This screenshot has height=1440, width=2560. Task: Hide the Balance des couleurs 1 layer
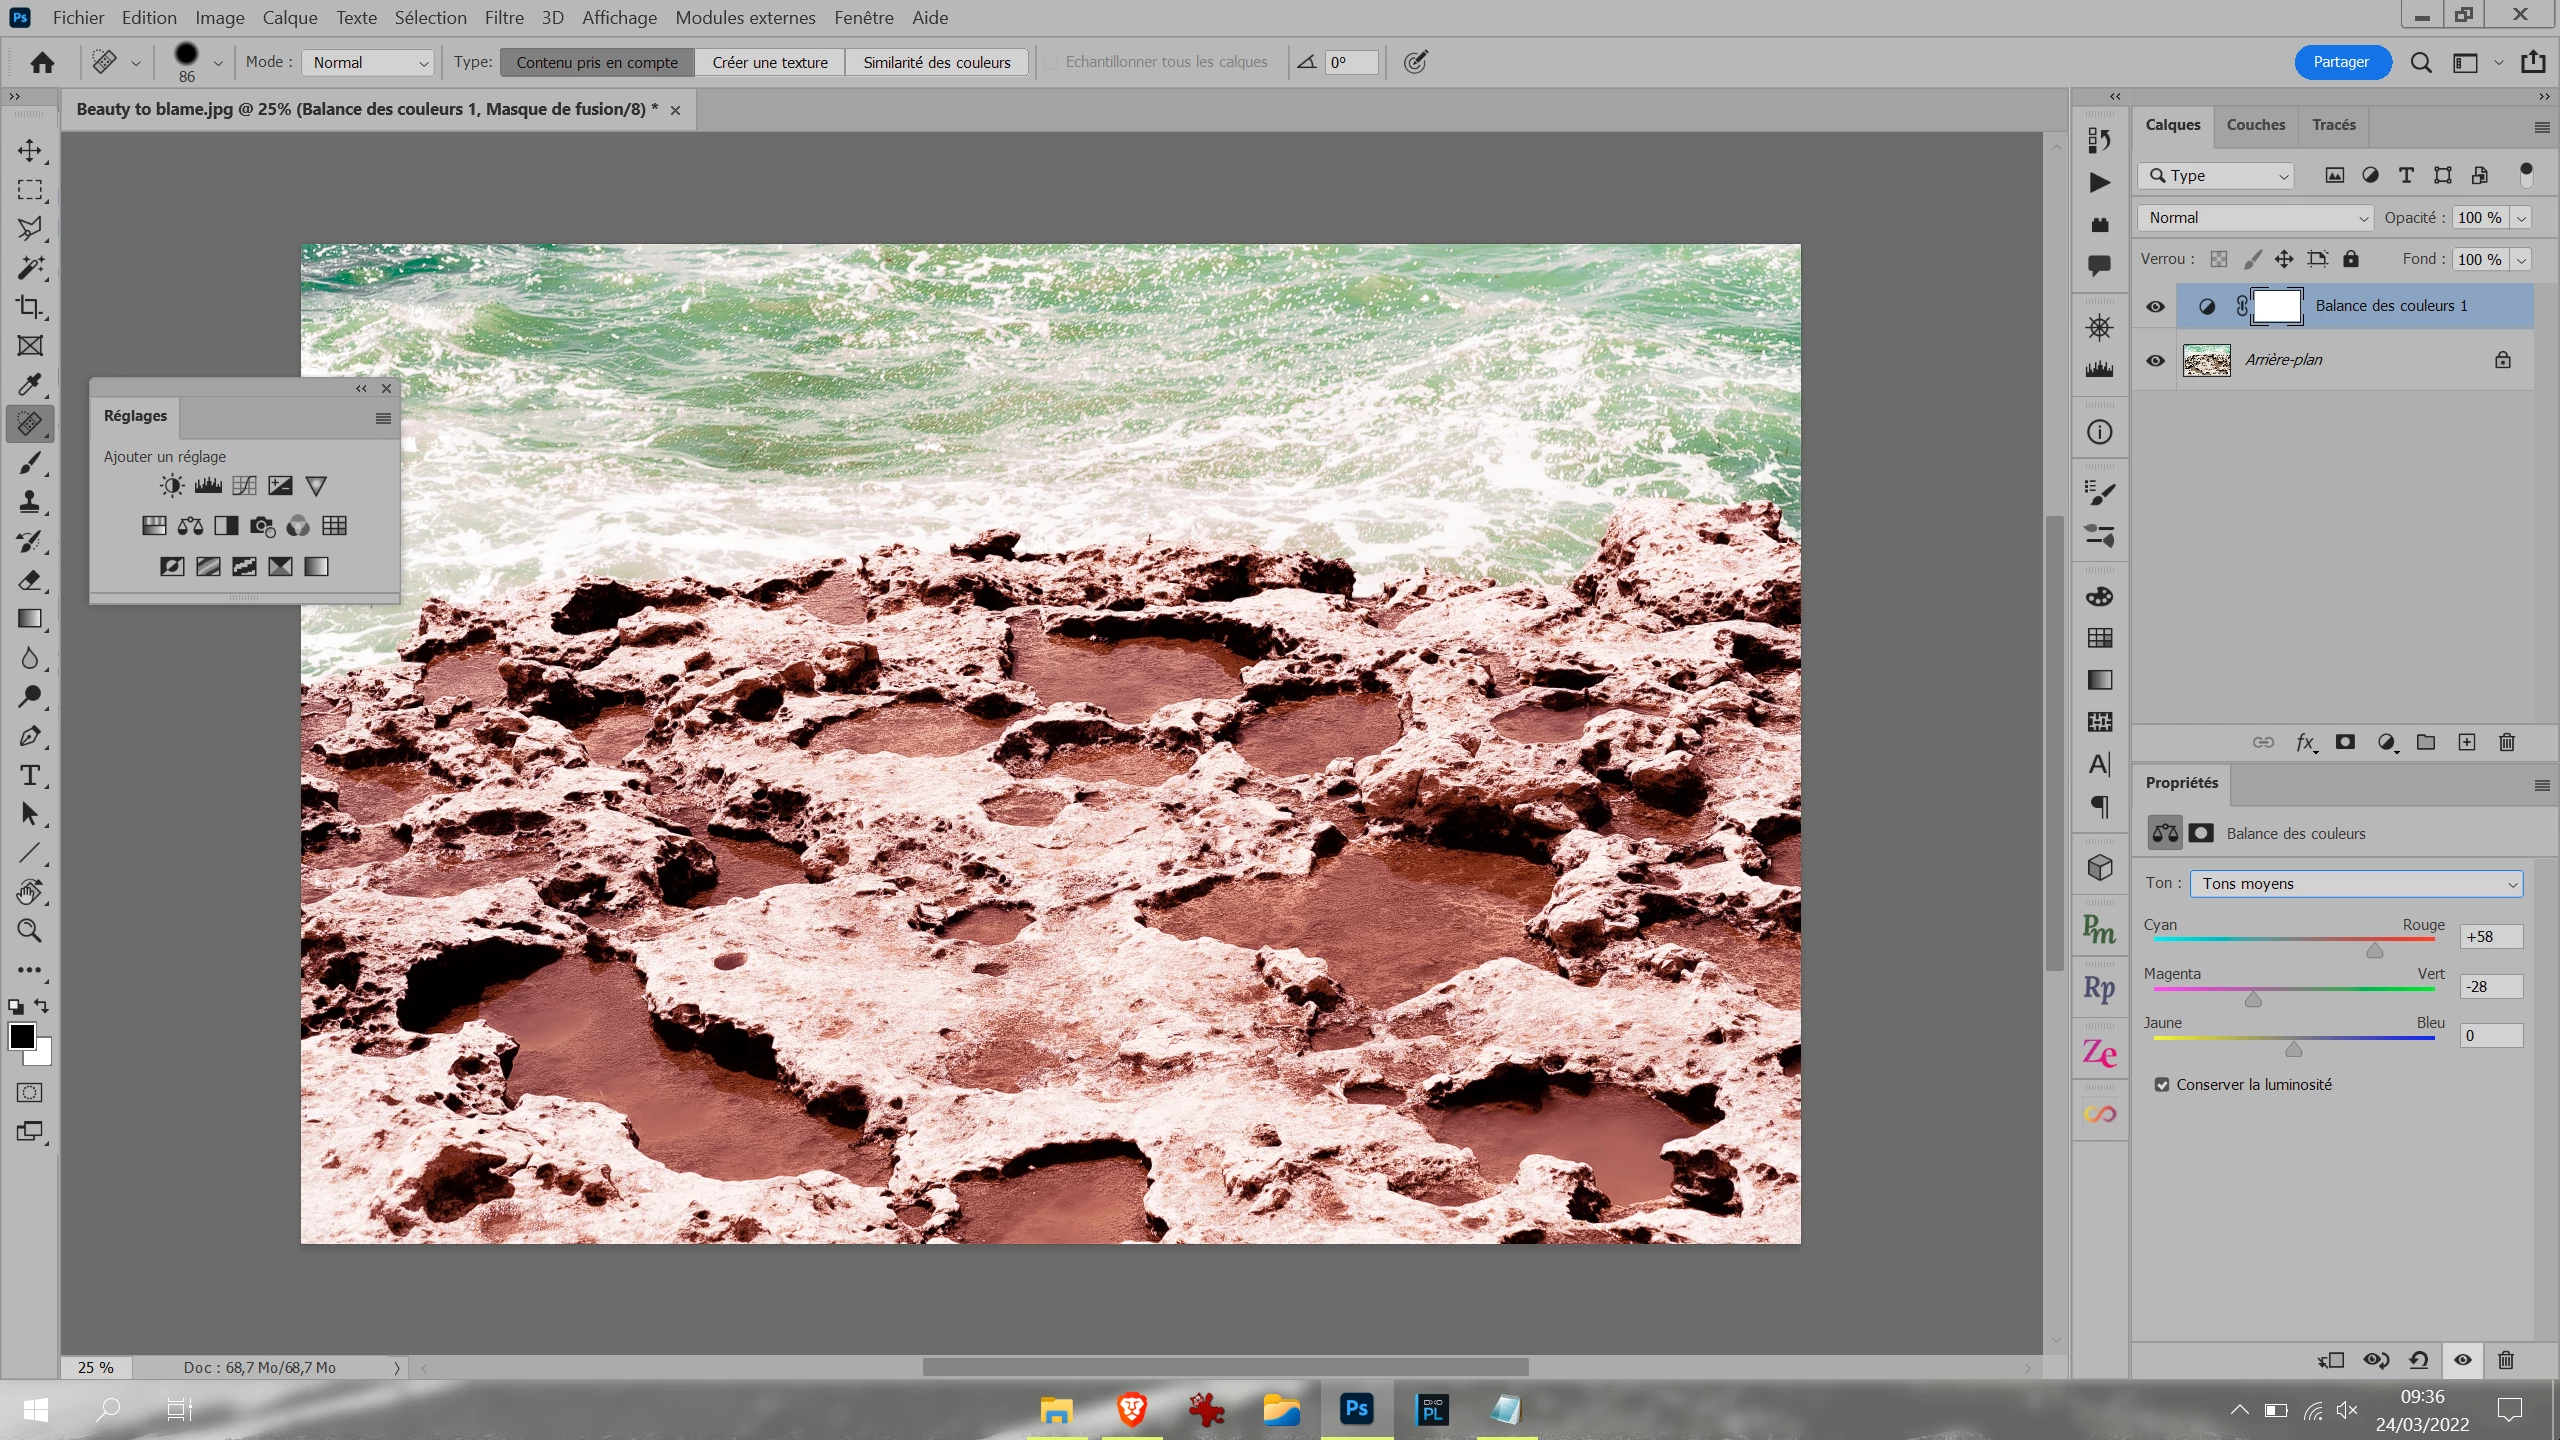(2155, 307)
